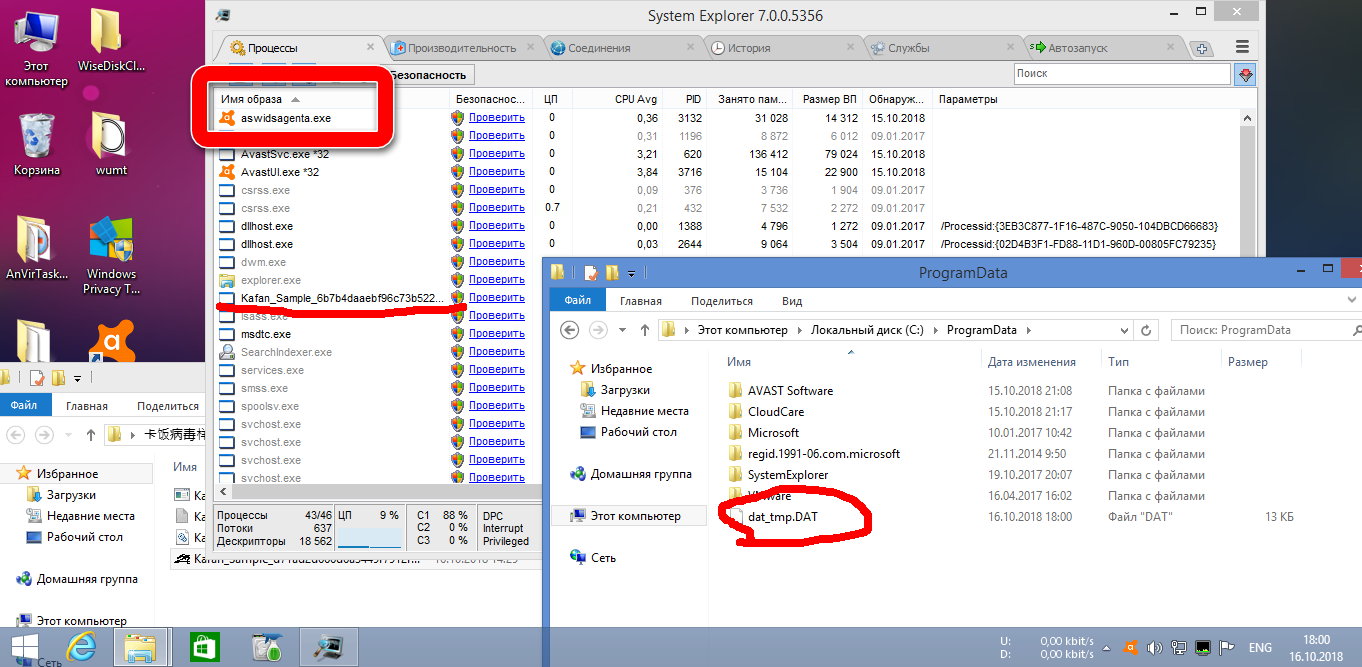Select the explorer.exe process row
Screen dimensions: 1362x667
coord(270,280)
